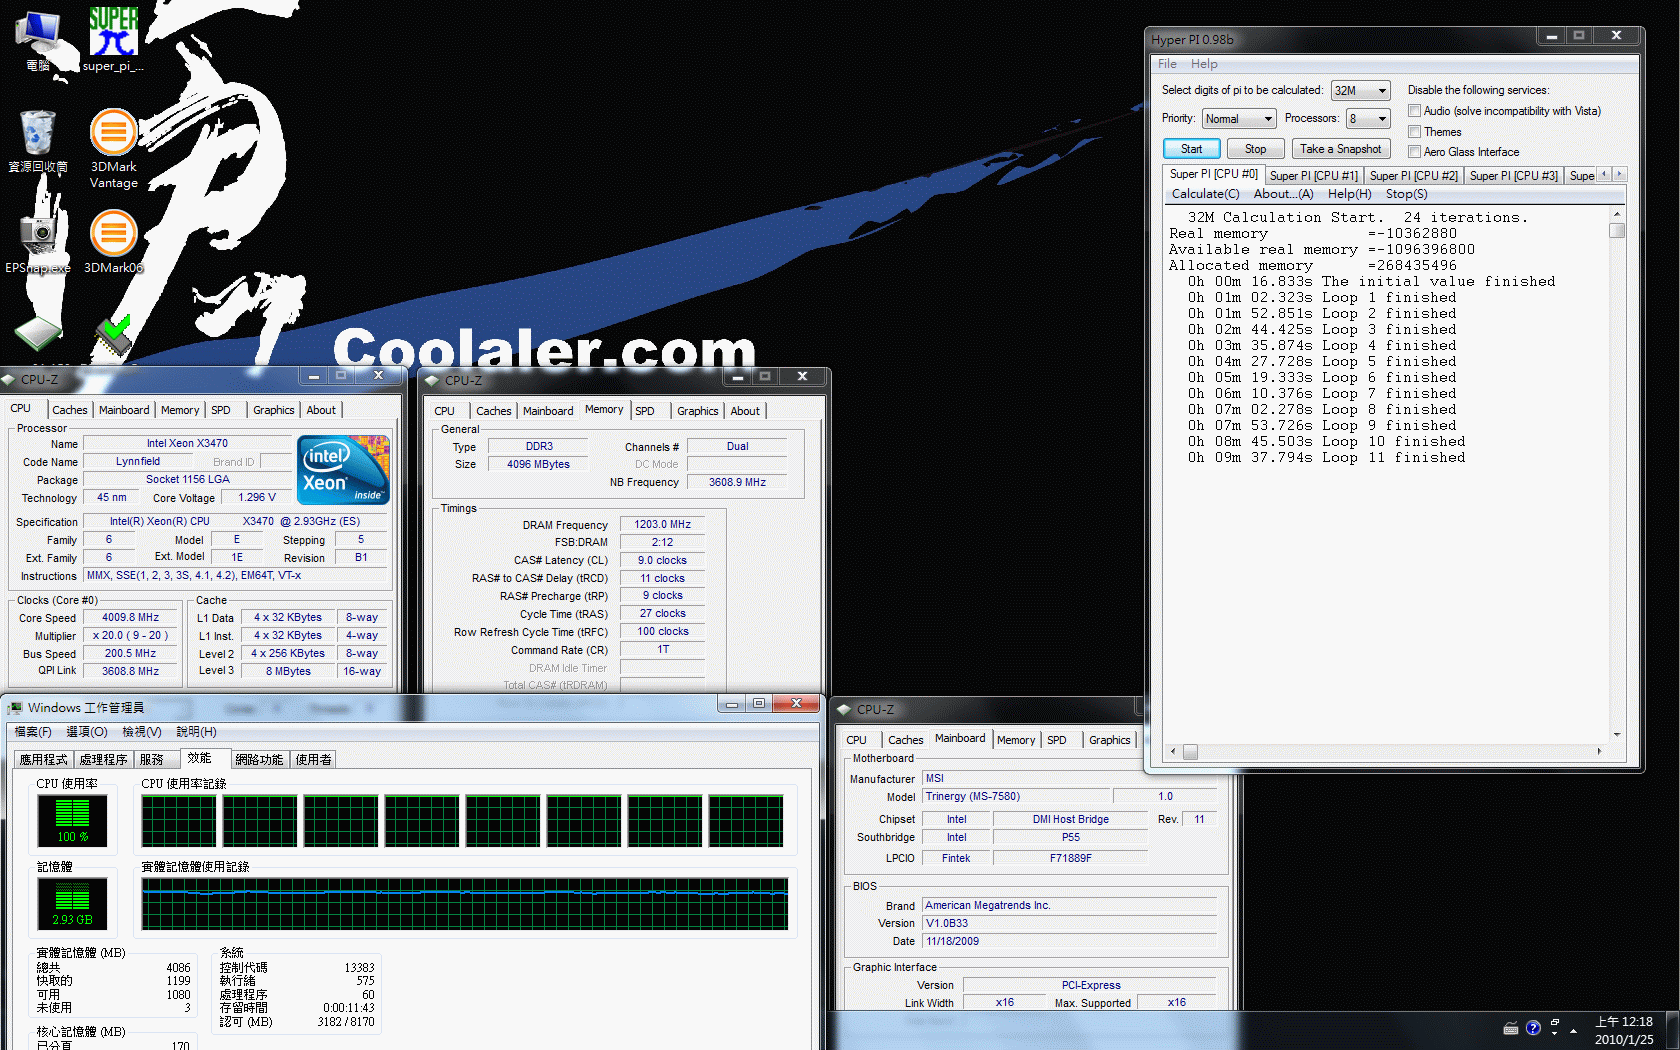Click the Hyper PI log horizontal scrollbar thumb
This screenshot has height=1050, width=1680.
tap(1190, 751)
